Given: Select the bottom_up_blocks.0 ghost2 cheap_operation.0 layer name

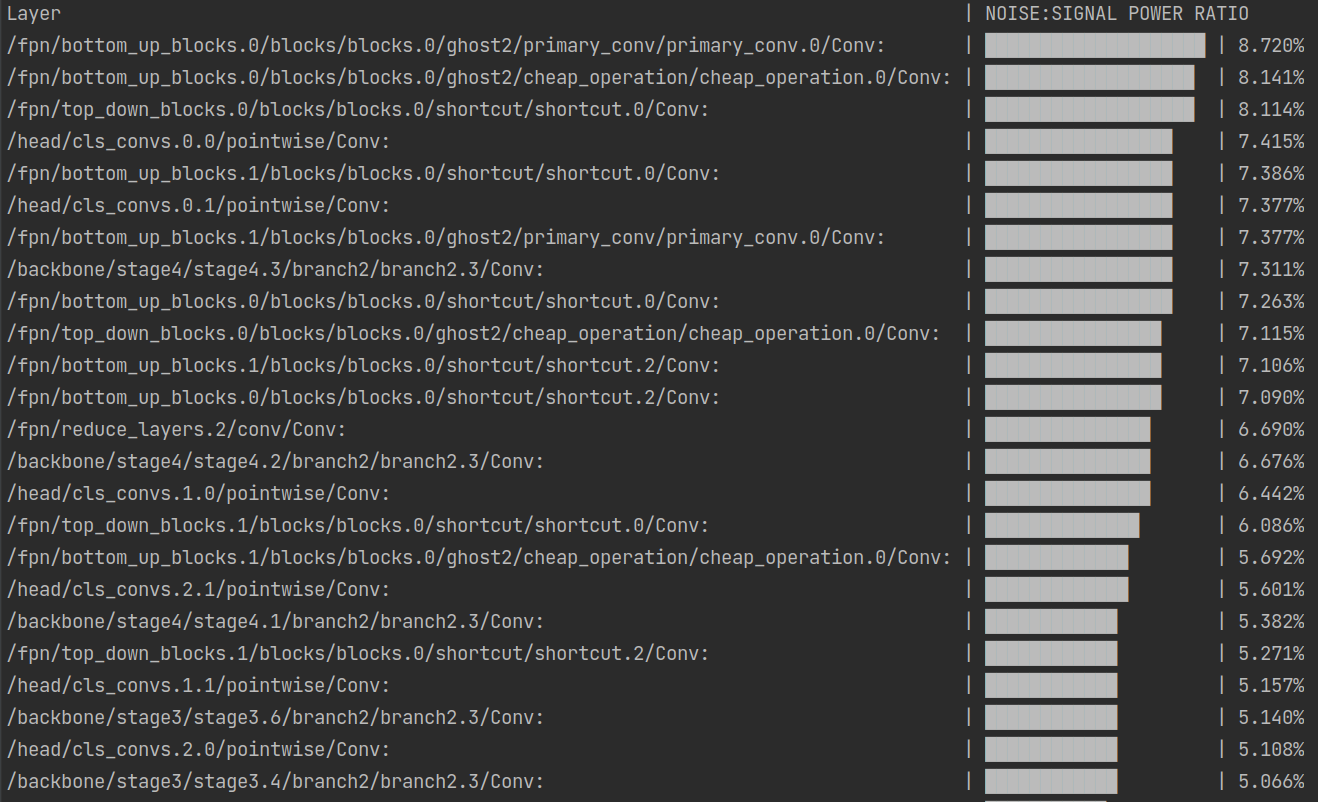Looking at the screenshot, I should [x=479, y=78].
